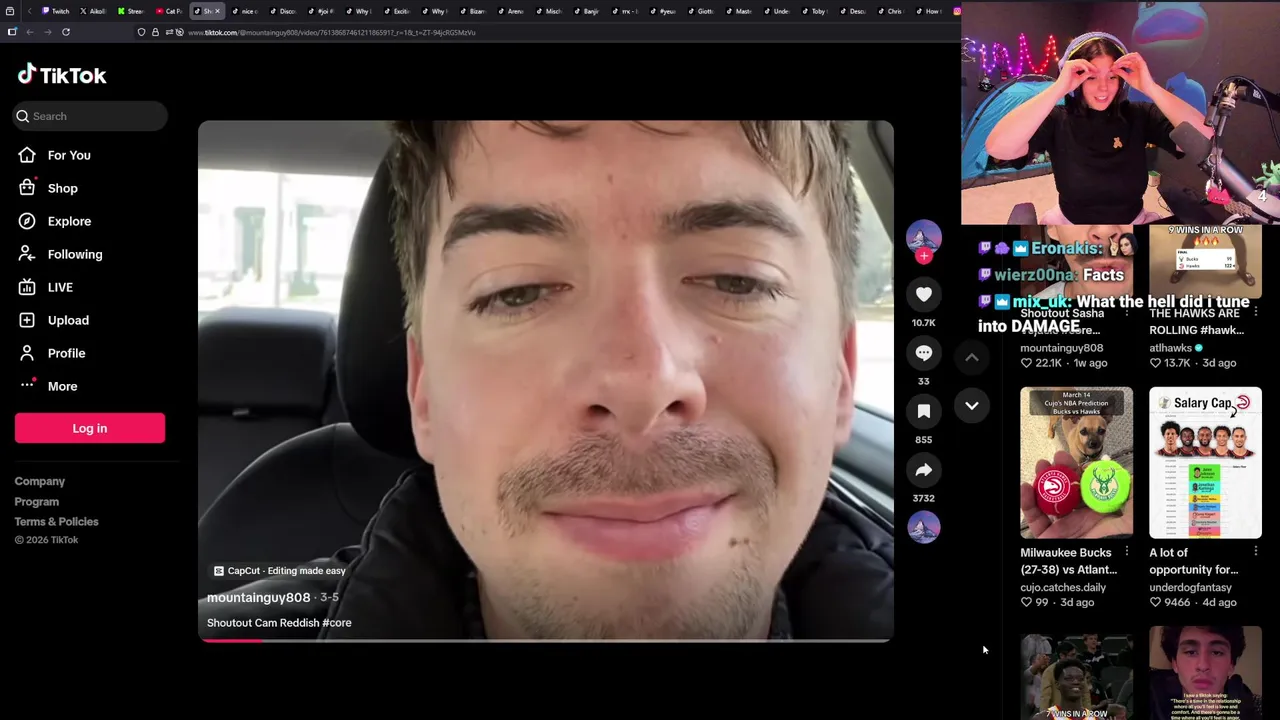Go to the next video with the down chevron
This screenshot has width=1280, height=720.
(x=971, y=405)
